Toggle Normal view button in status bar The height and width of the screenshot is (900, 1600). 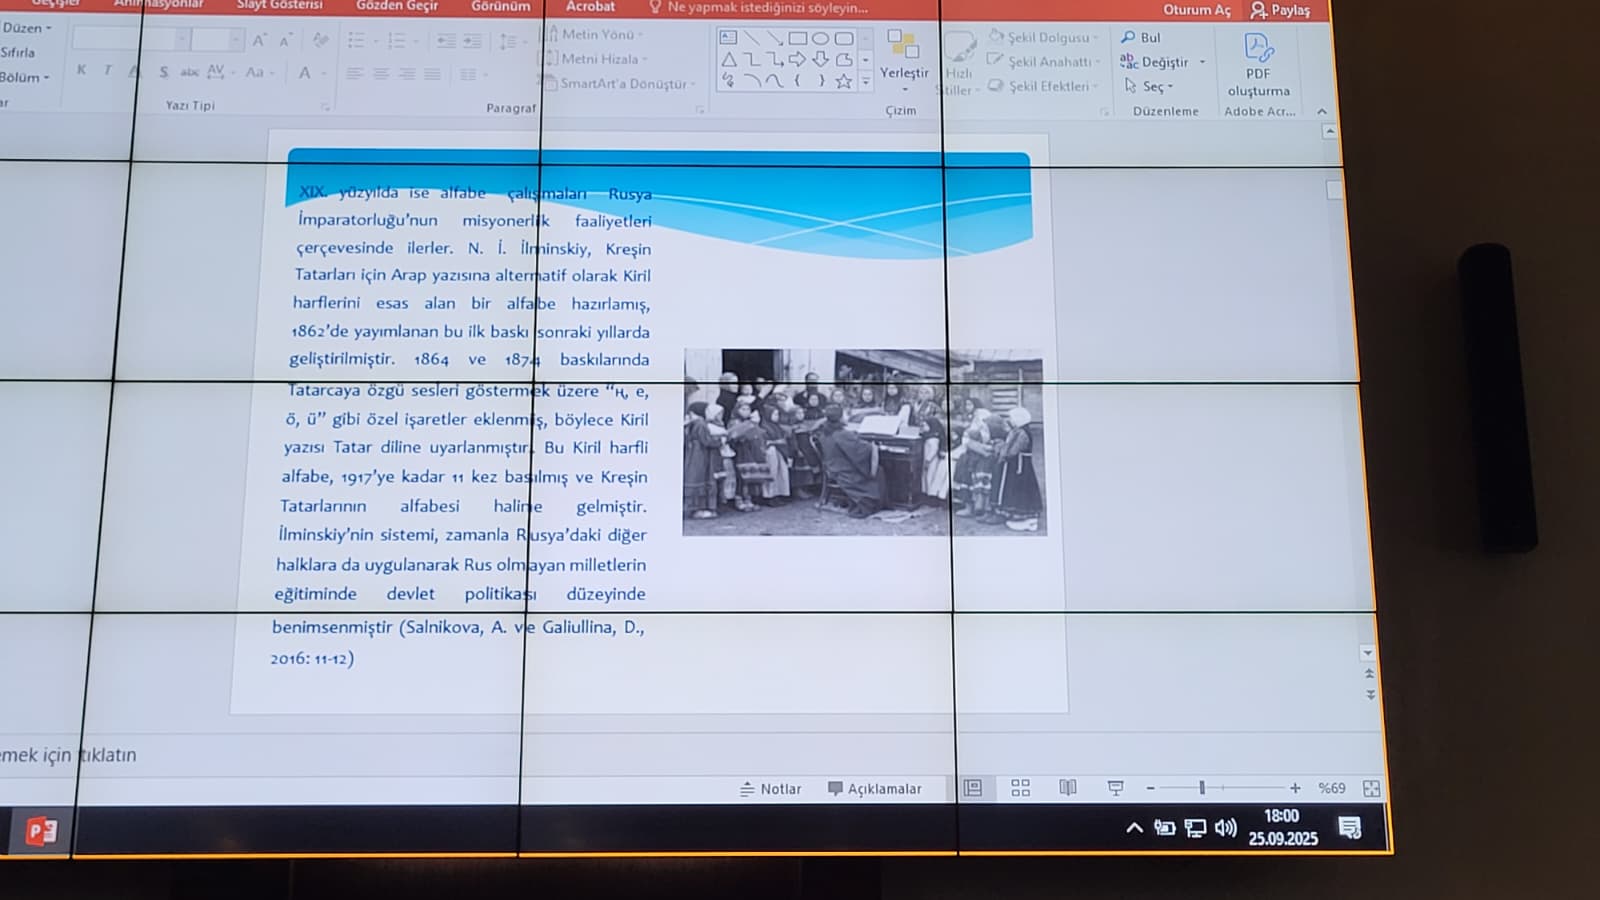tap(972, 788)
